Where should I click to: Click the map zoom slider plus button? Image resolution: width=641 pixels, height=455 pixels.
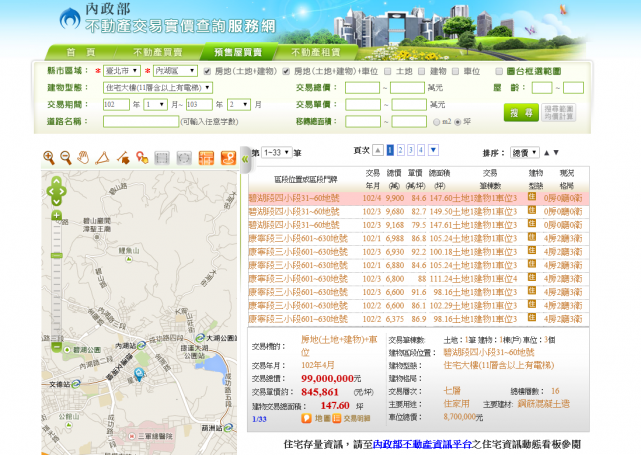(x=57, y=215)
